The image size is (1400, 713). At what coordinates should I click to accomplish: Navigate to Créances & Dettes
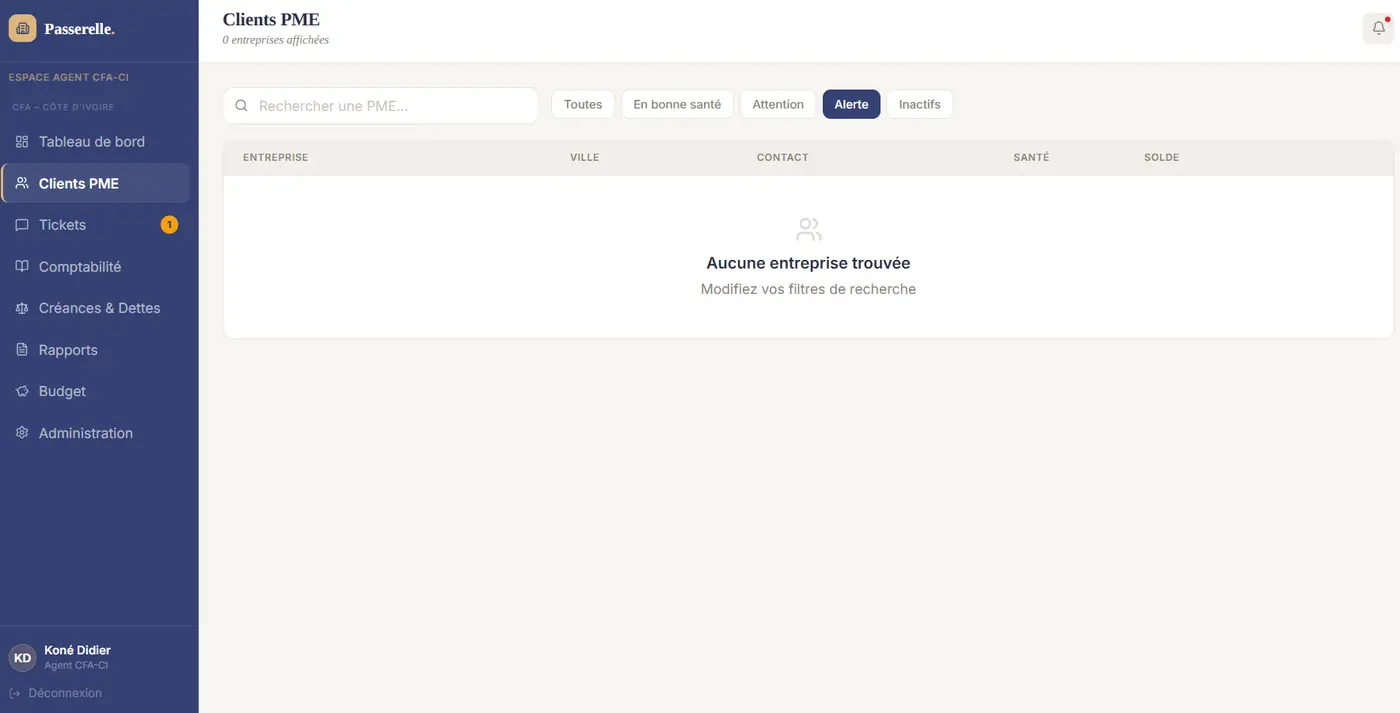[x=96, y=308]
